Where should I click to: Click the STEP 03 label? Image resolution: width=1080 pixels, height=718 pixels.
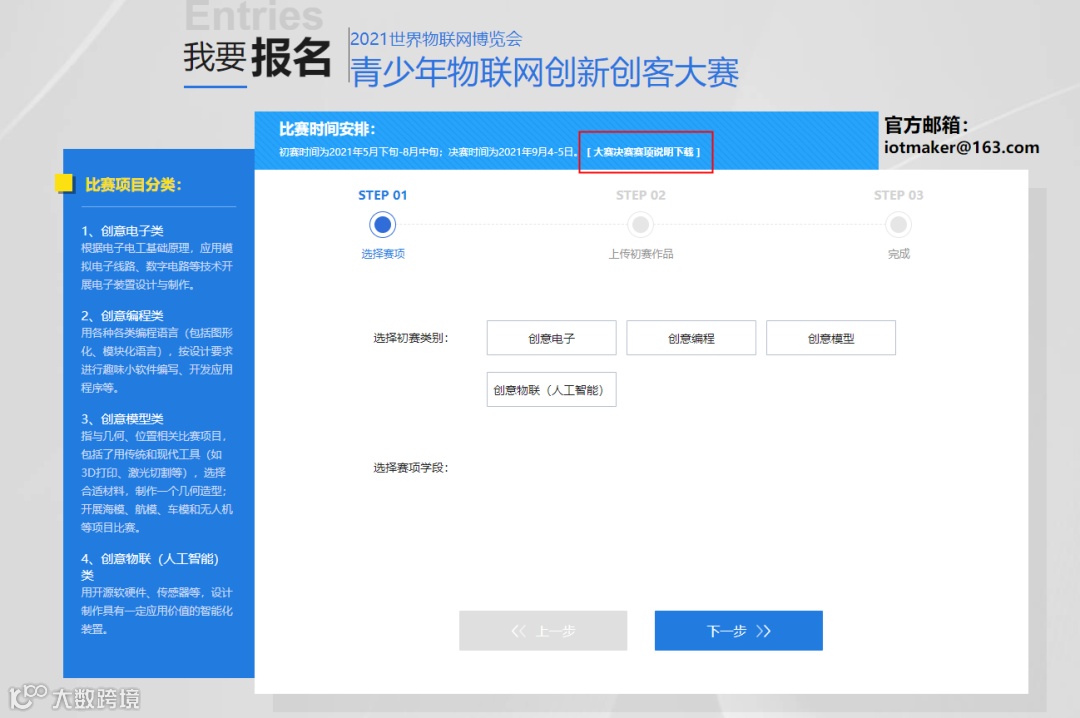(x=898, y=195)
